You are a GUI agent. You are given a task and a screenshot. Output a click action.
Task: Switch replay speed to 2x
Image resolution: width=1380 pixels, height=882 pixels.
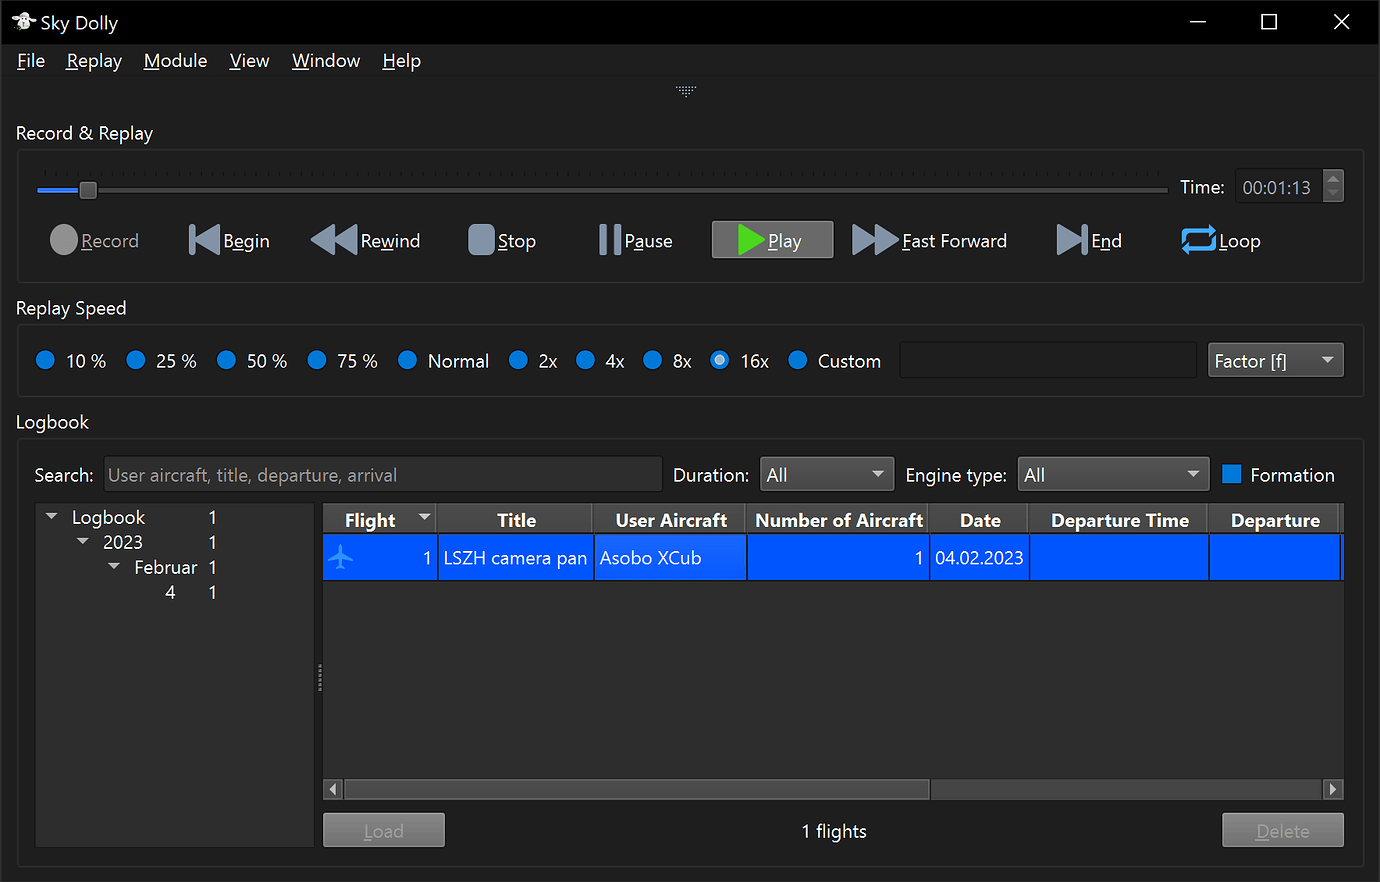pyautogui.click(x=518, y=360)
